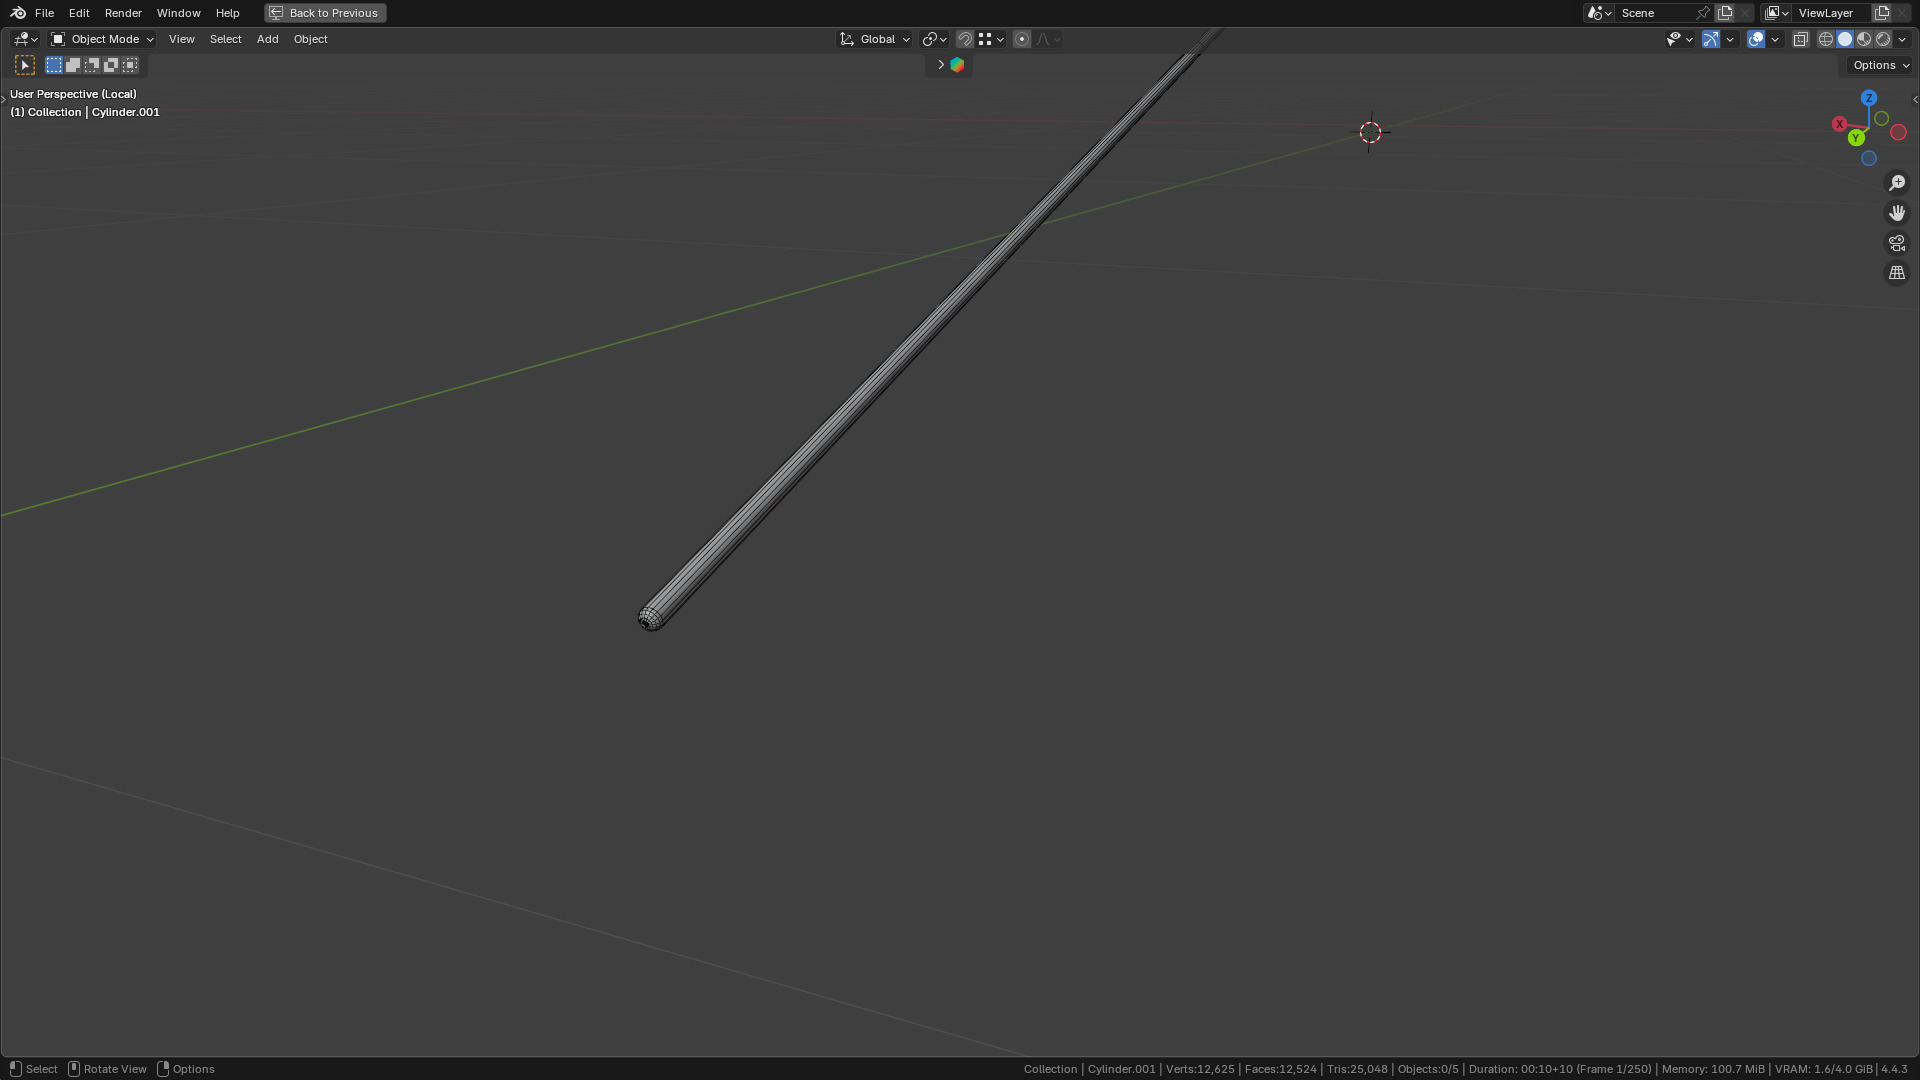Open the viewport Object menu
This screenshot has height=1080, width=1920.
click(310, 39)
